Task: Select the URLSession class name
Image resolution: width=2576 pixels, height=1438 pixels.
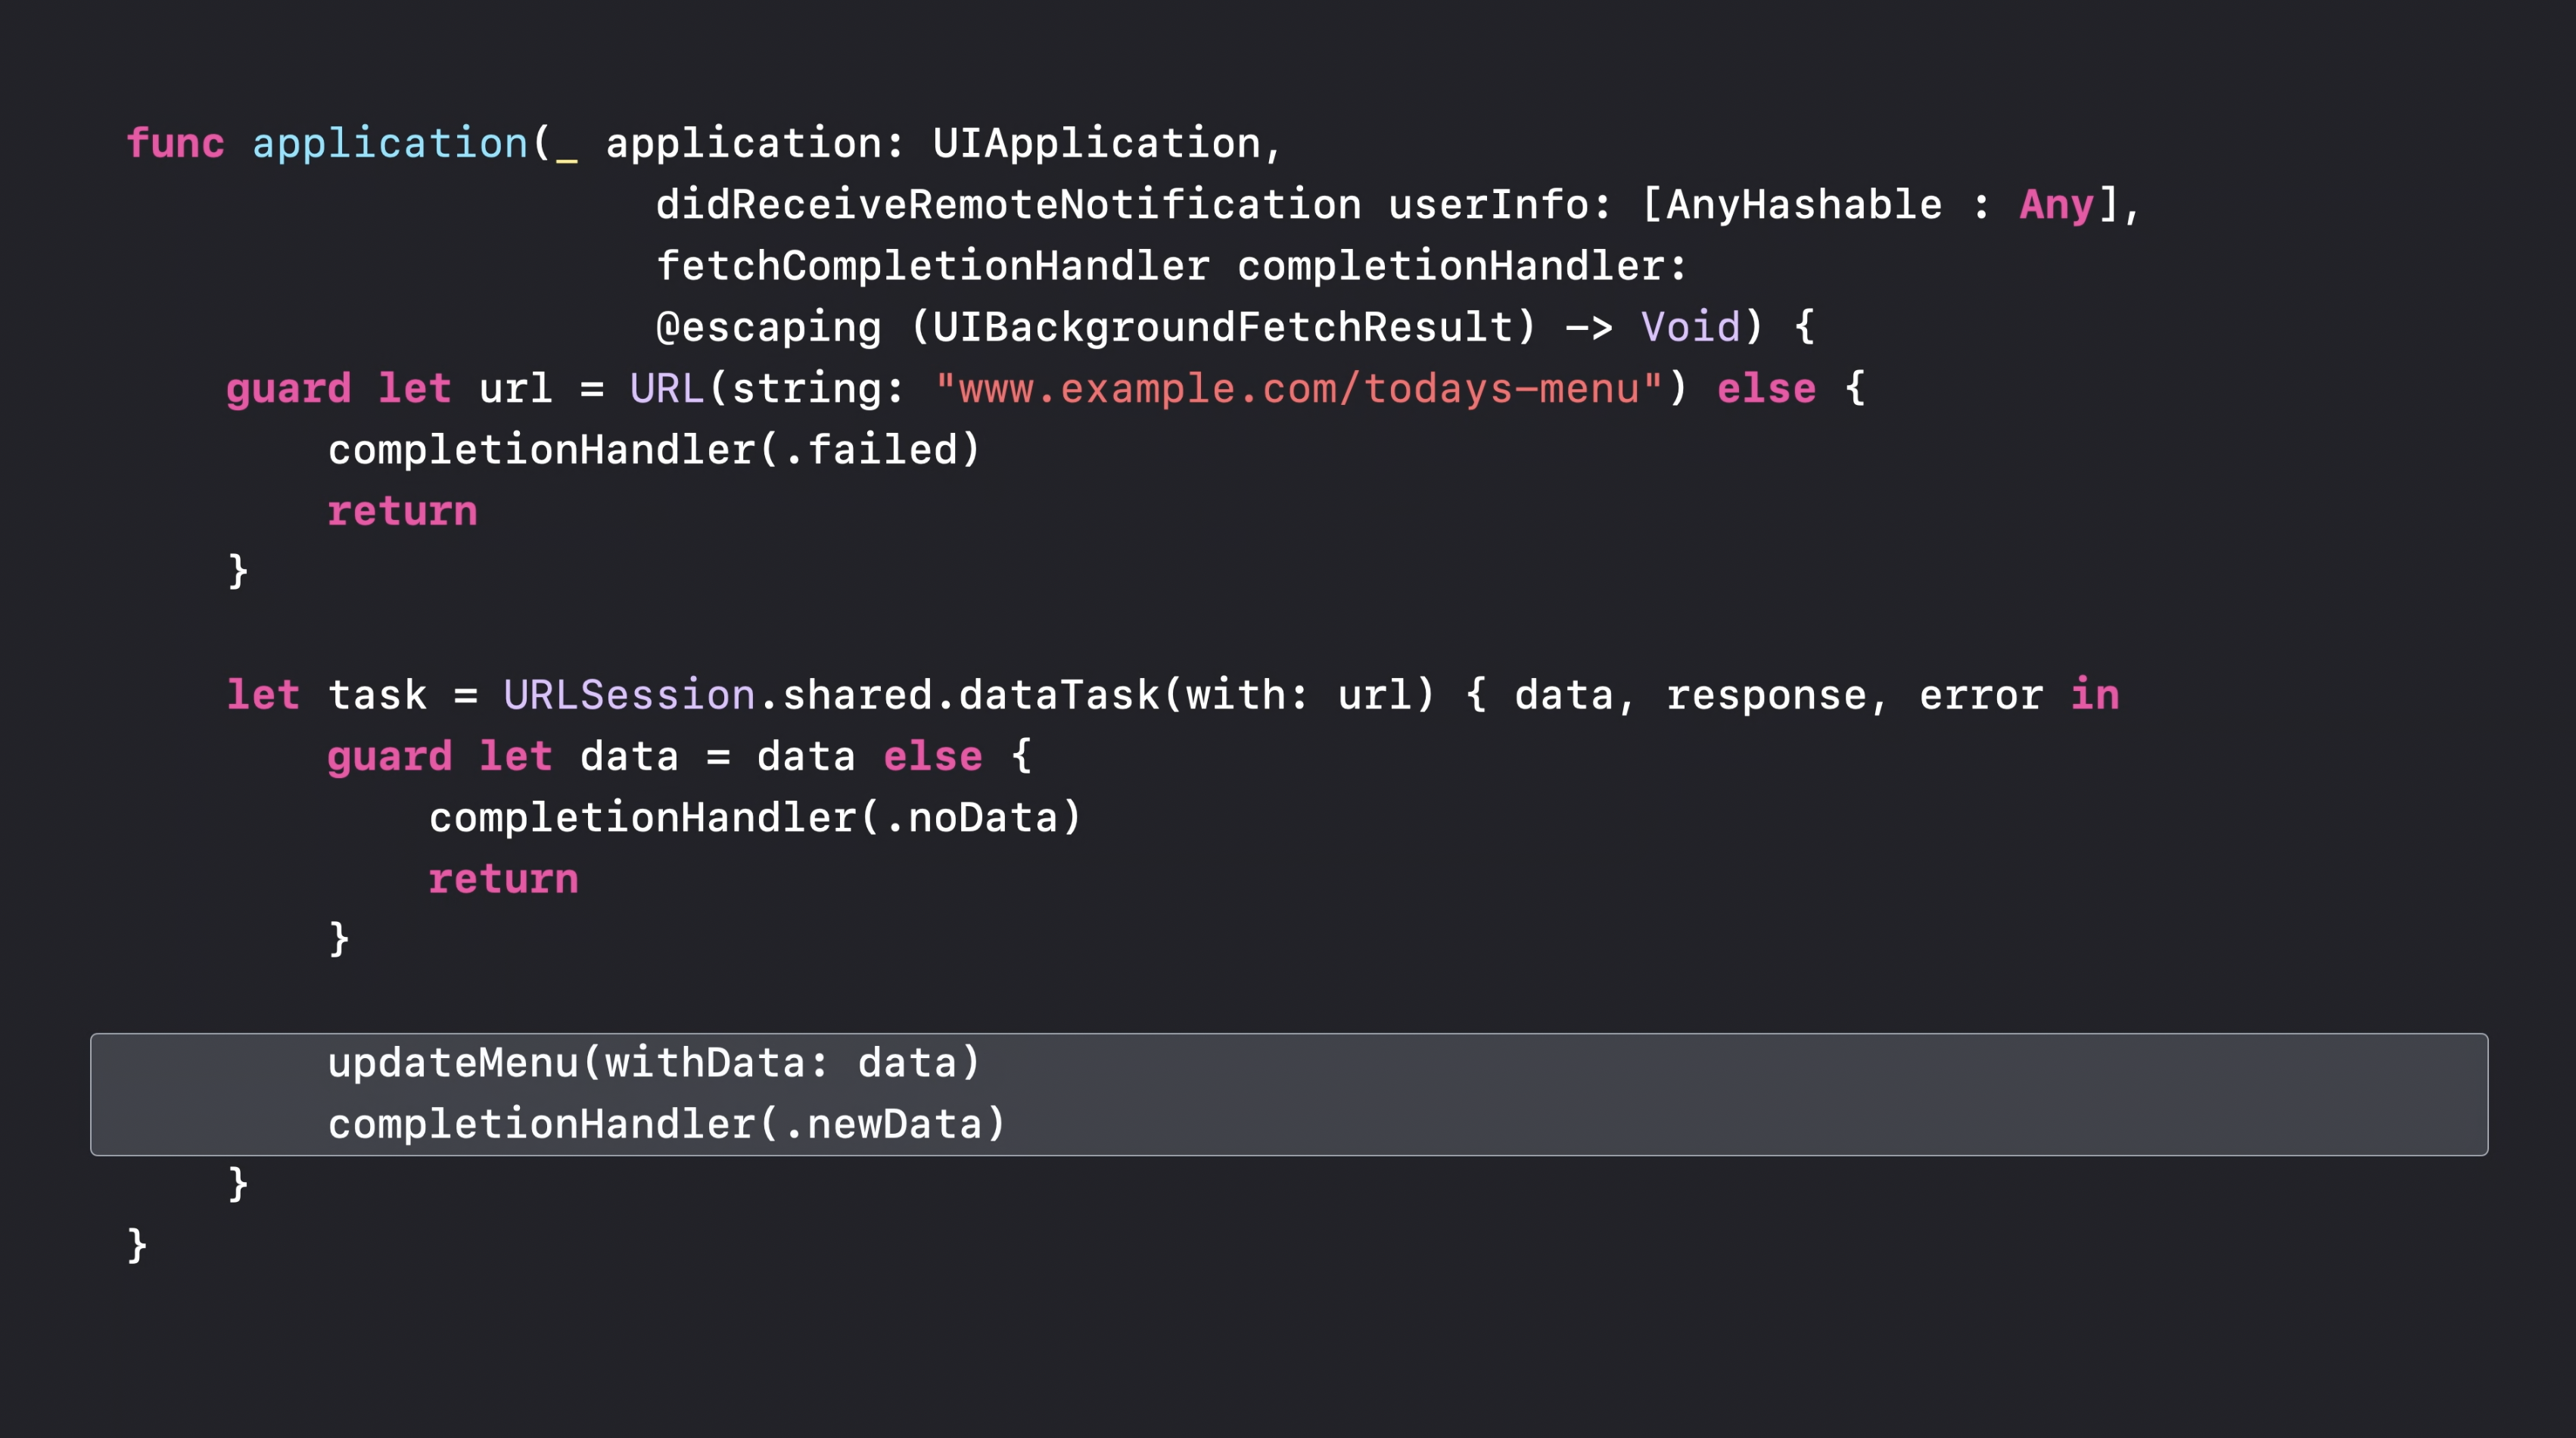Action: (629, 695)
